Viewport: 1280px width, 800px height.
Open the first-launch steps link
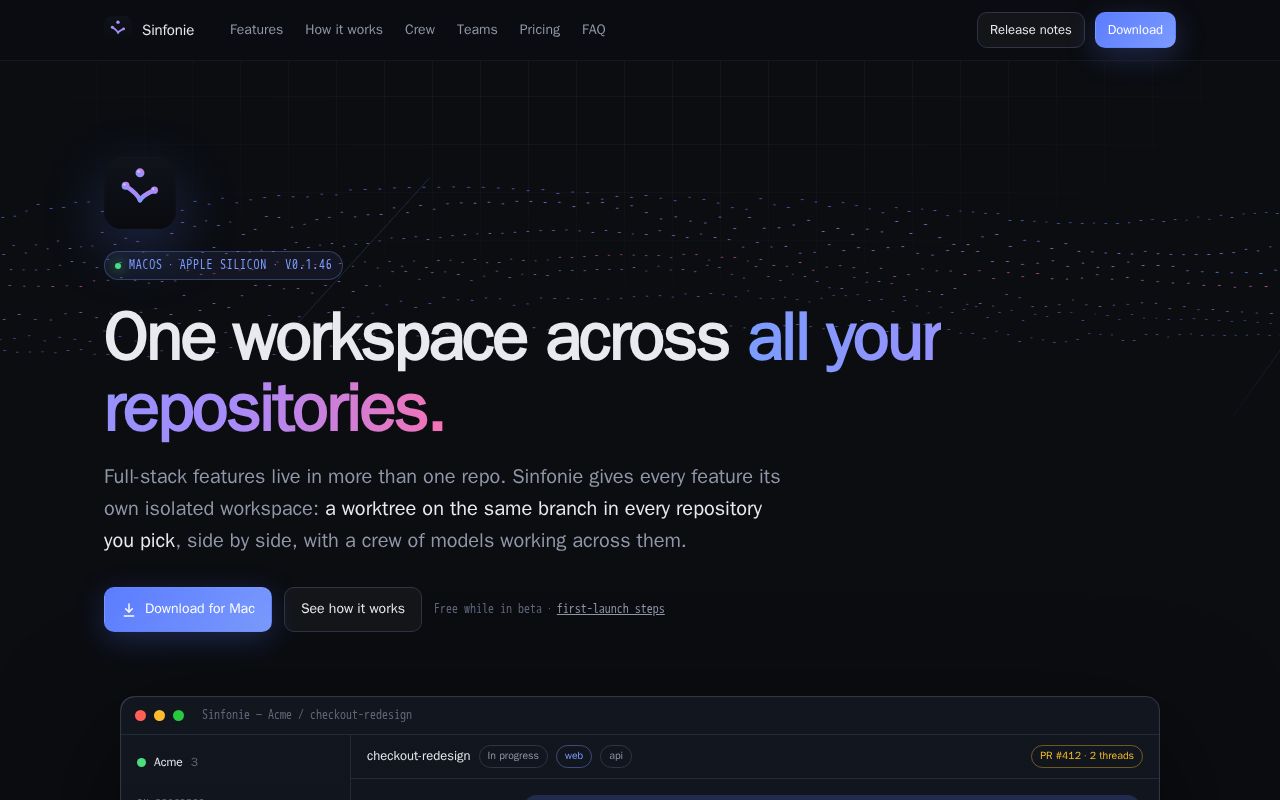point(611,609)
